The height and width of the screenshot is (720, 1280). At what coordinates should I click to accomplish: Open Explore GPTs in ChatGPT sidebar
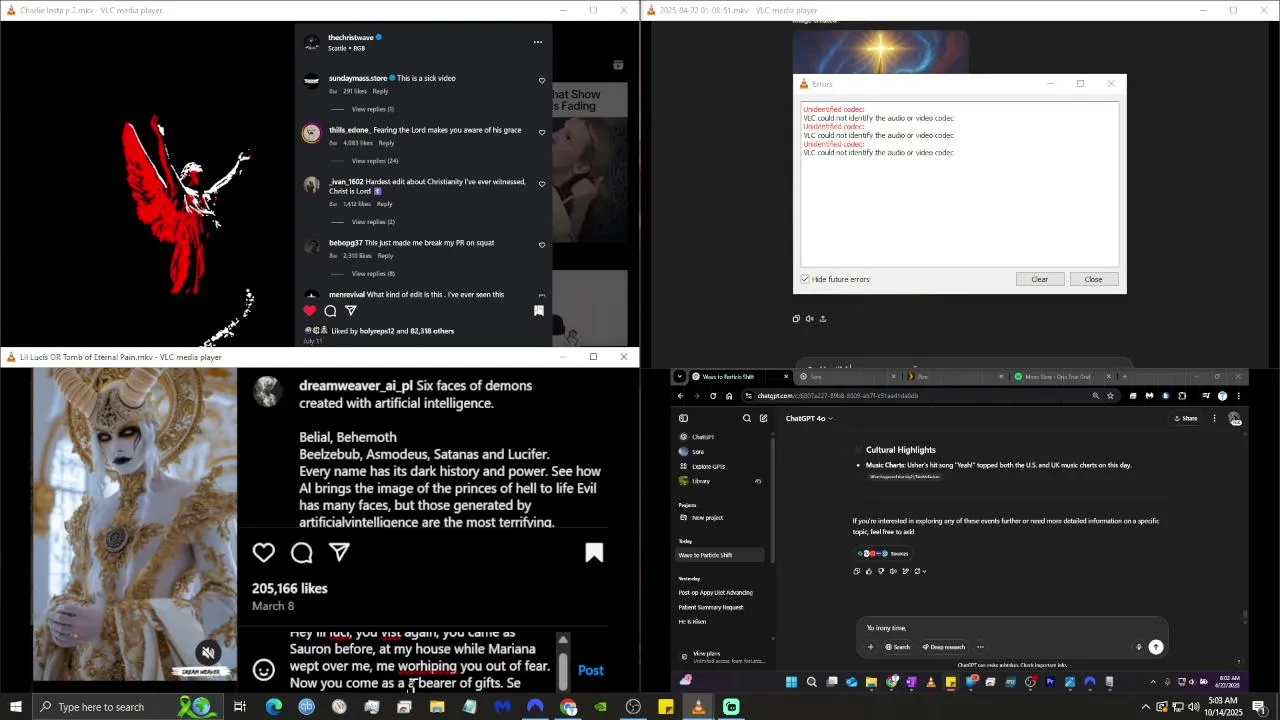click(x=702, y=467)
